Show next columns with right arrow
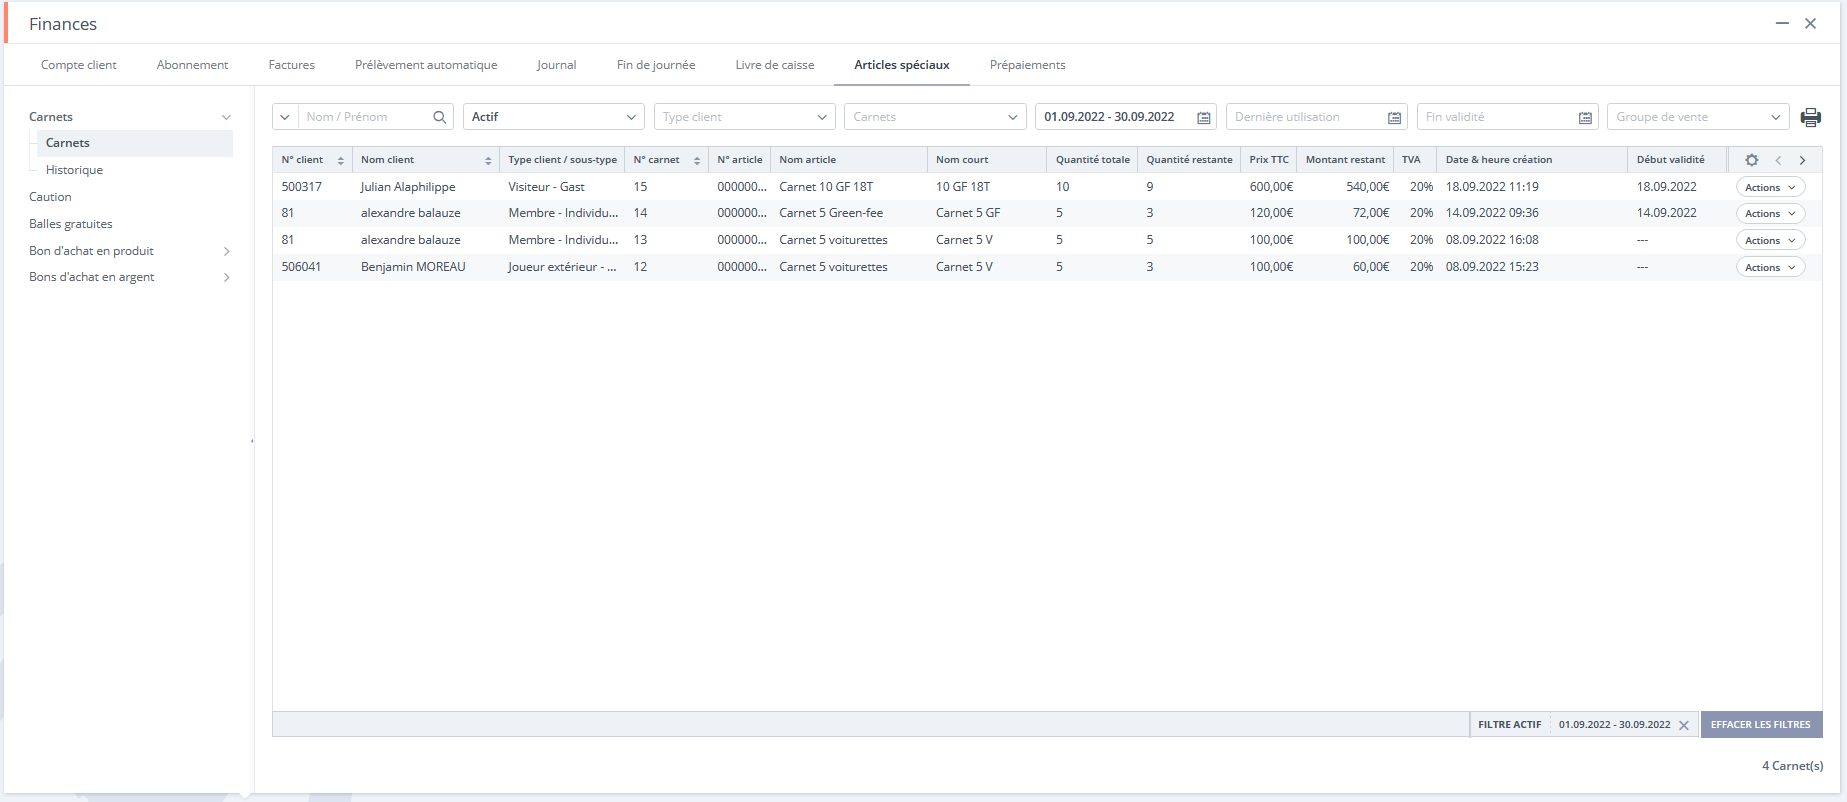 point(1803,160)
